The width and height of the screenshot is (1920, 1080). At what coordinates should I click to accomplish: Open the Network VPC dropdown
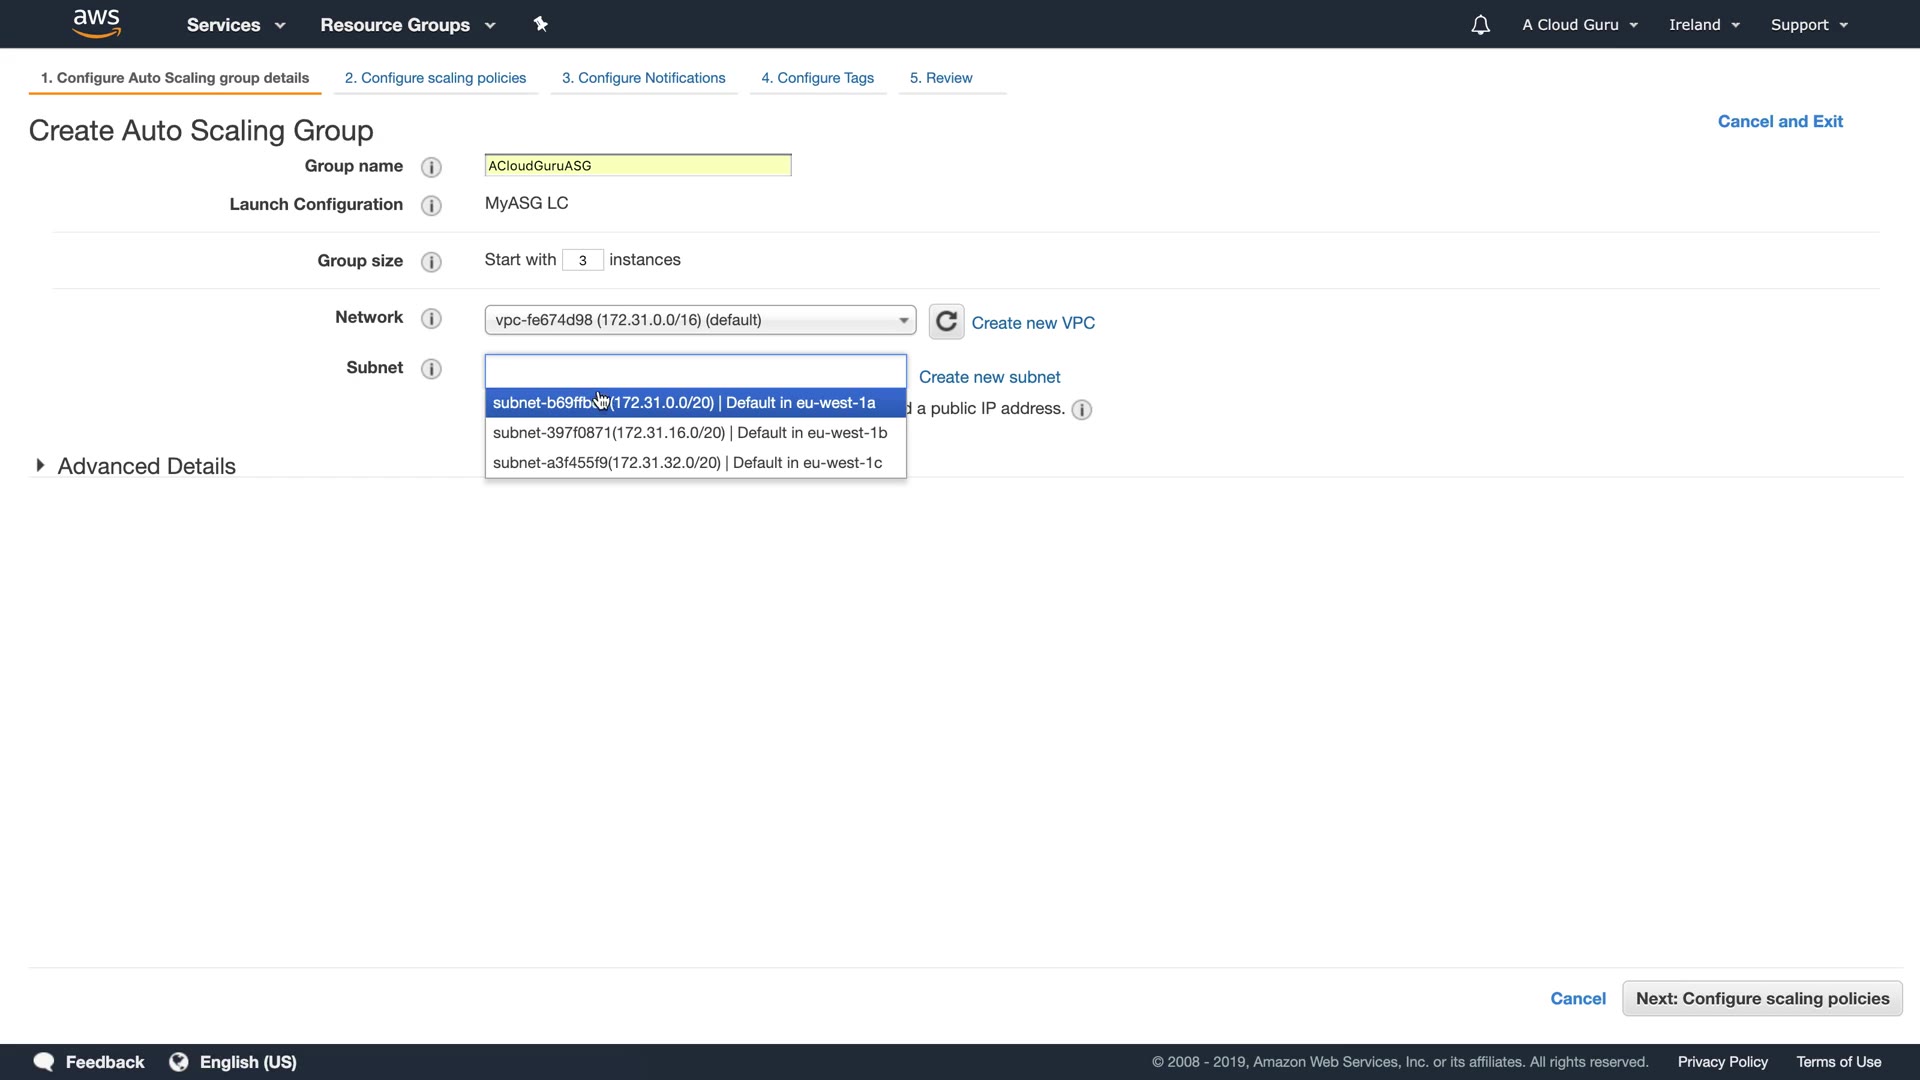coord(700,320)
